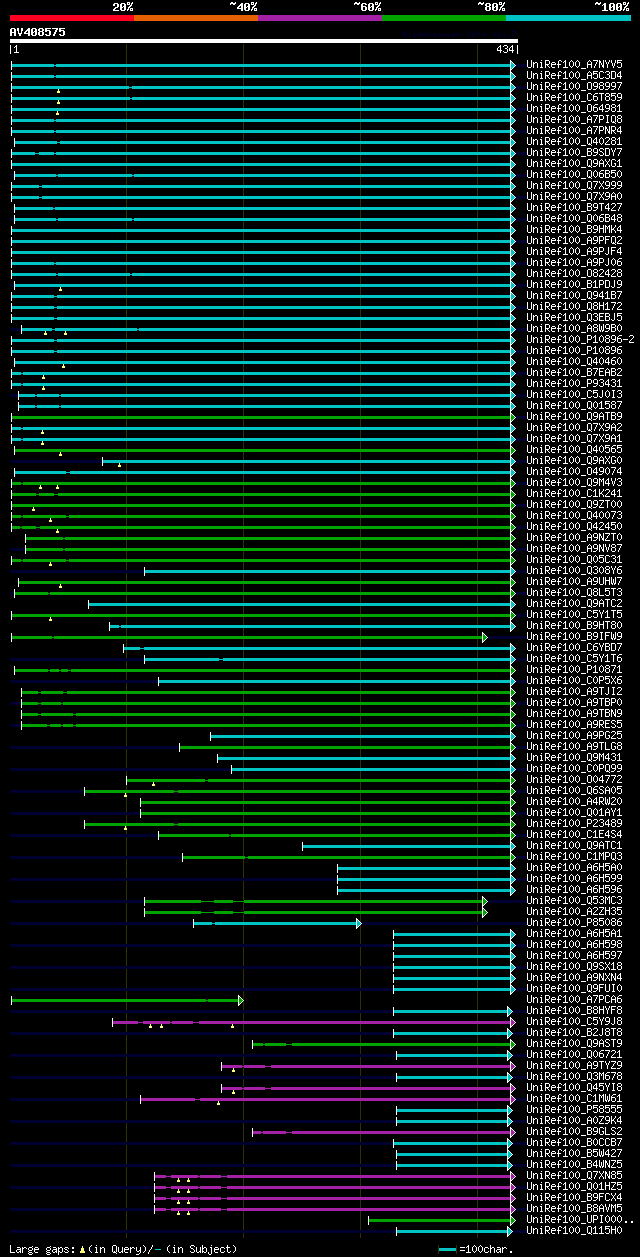Screen dimensions: 640x1257
Task: Open hit UniRef100_B8HYF8
Action: 573,1010
